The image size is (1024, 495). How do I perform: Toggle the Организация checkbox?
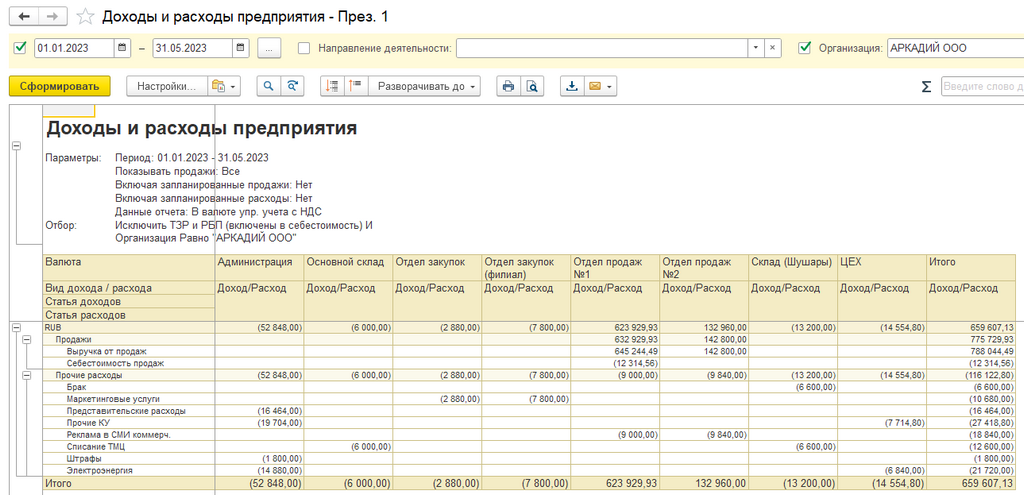click(x=805, y=47)
